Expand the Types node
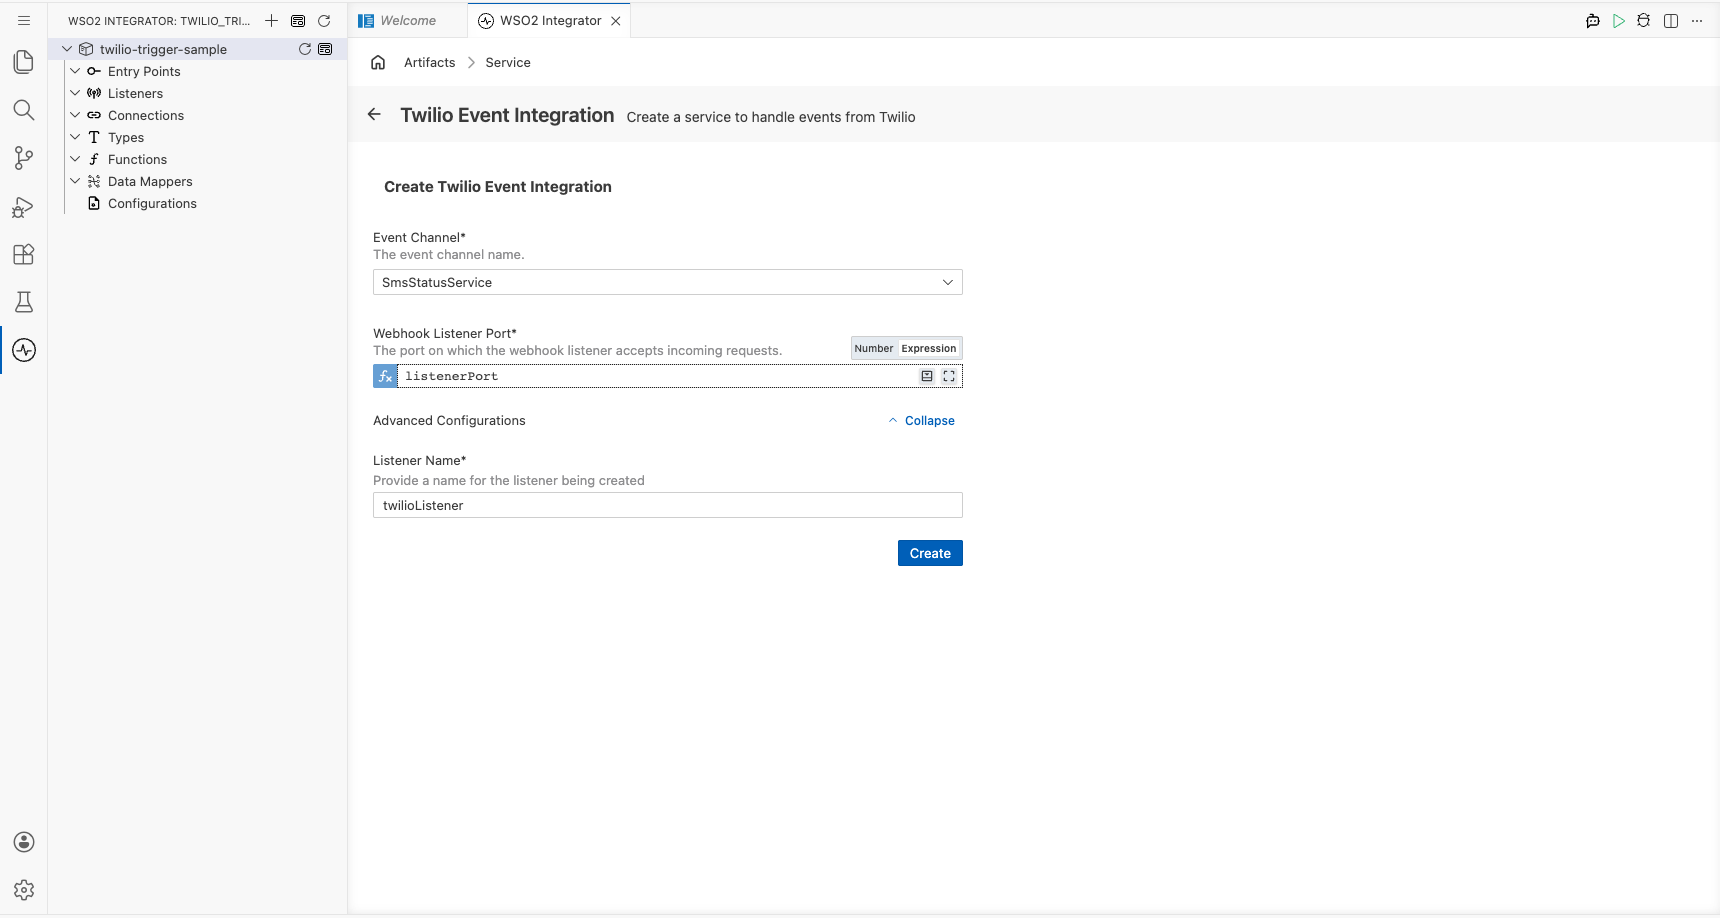This screenshot has width=1720, height=918. point(75,137)
